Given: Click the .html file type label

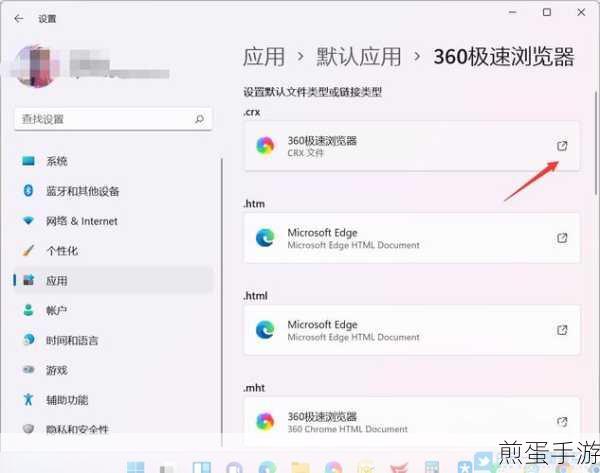Looking at the screenshot, I should pyautogui.click(x=256, y=295).
